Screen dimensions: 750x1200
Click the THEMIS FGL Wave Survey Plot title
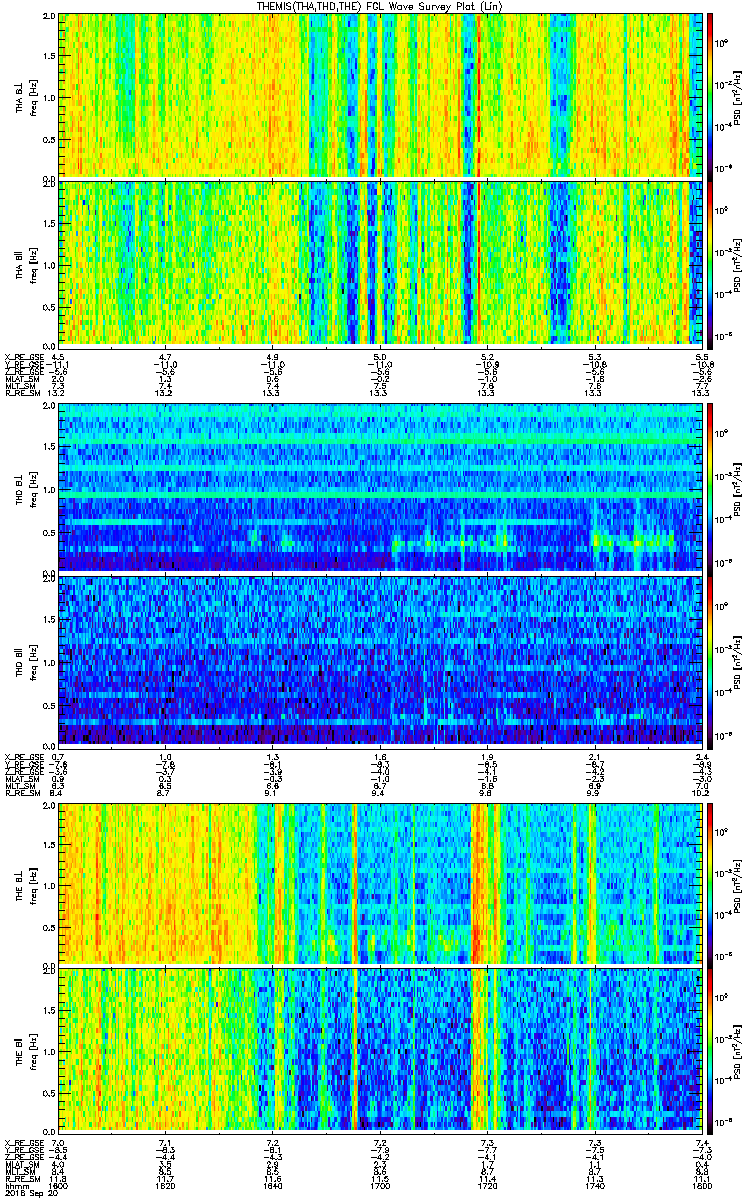point(381,6)
